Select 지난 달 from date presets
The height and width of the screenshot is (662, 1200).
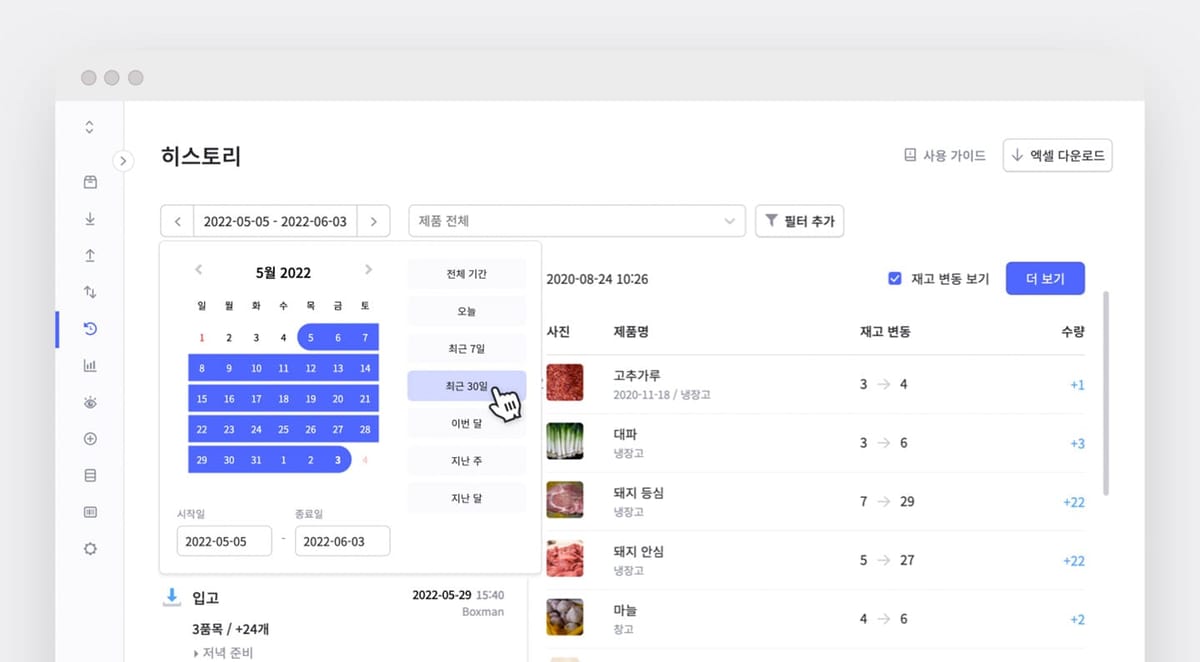tap(466, 497)
